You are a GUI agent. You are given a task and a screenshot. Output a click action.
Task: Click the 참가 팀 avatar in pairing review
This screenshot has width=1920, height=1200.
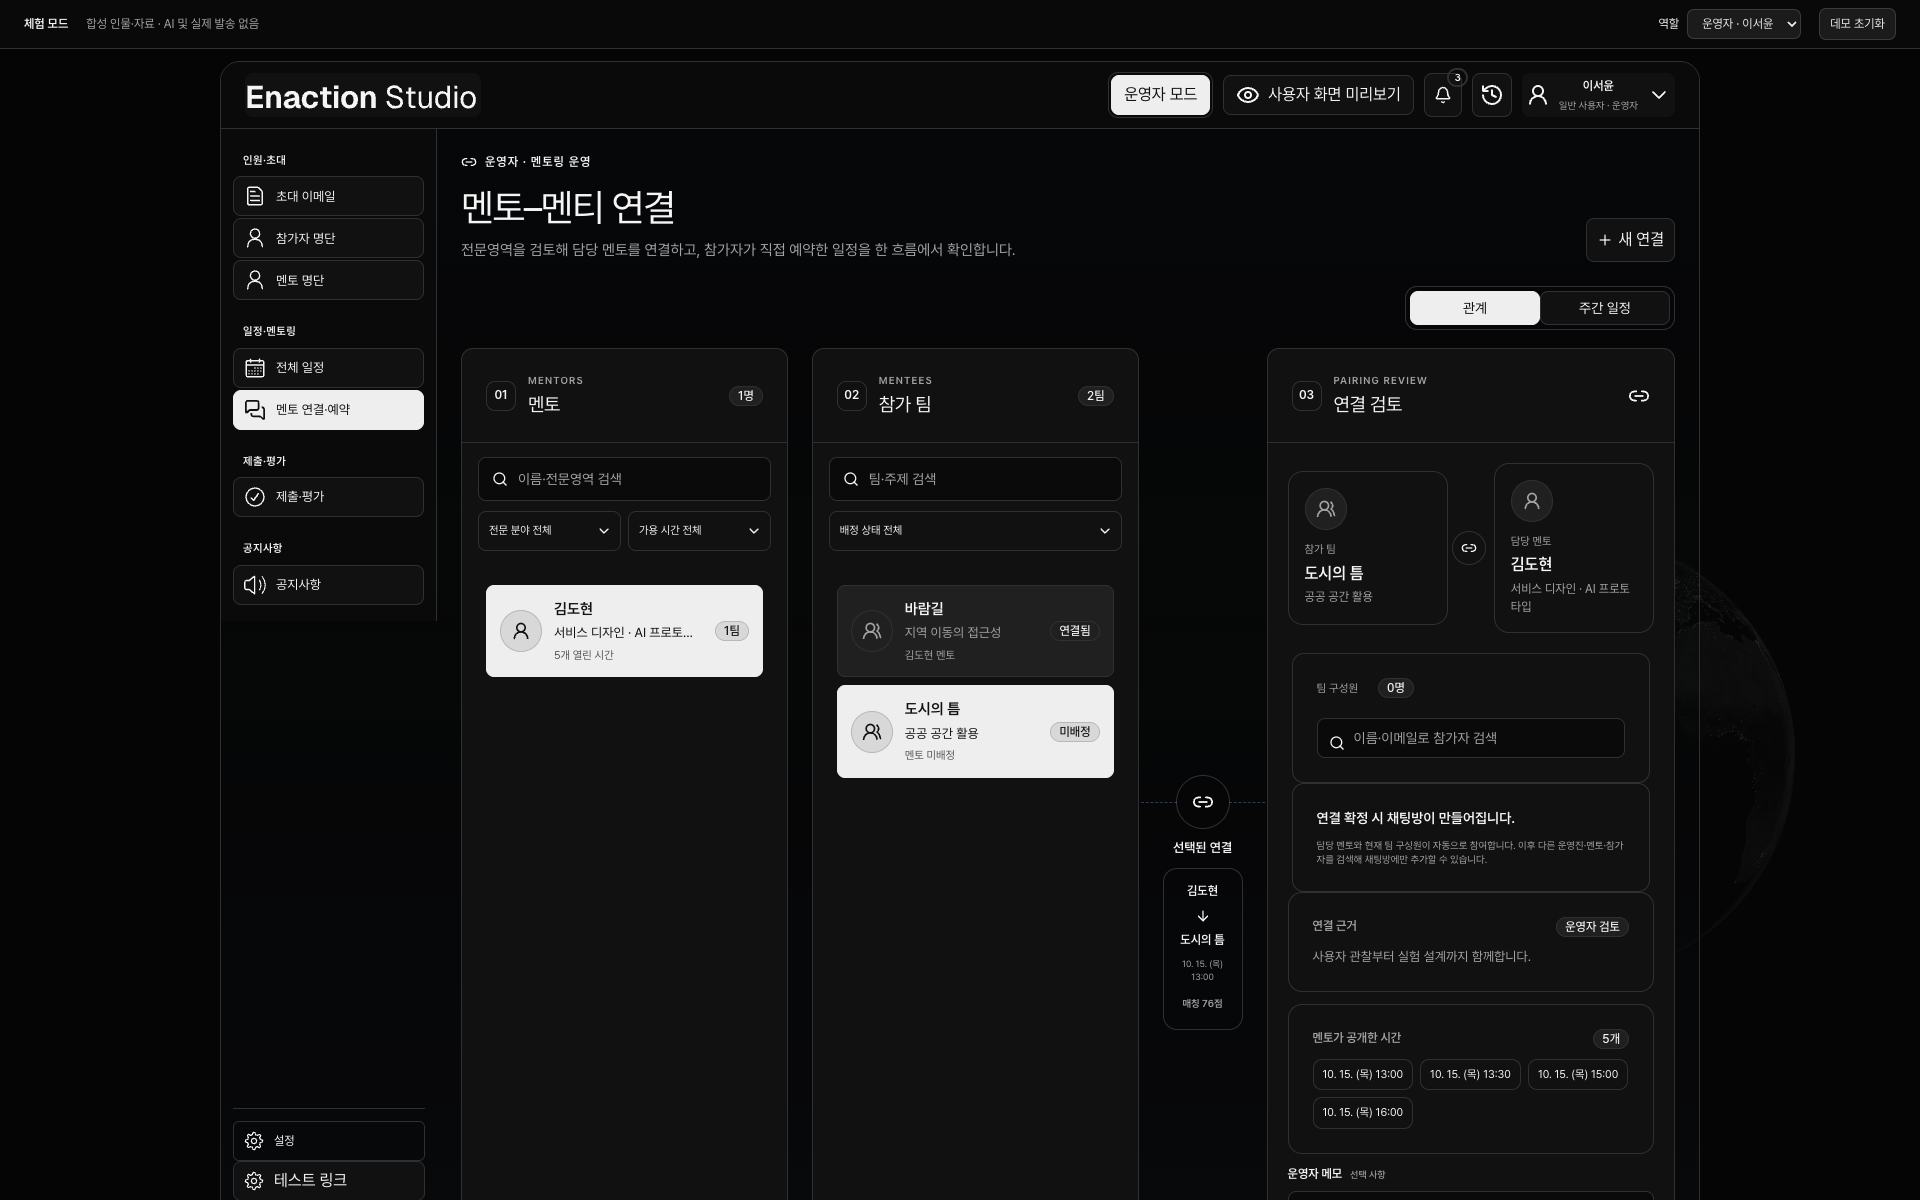click(1326, 509)
